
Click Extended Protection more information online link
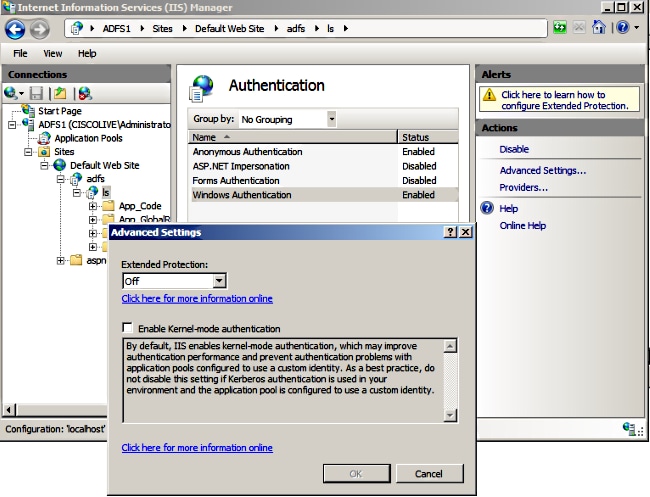click(x=197, y=298)
